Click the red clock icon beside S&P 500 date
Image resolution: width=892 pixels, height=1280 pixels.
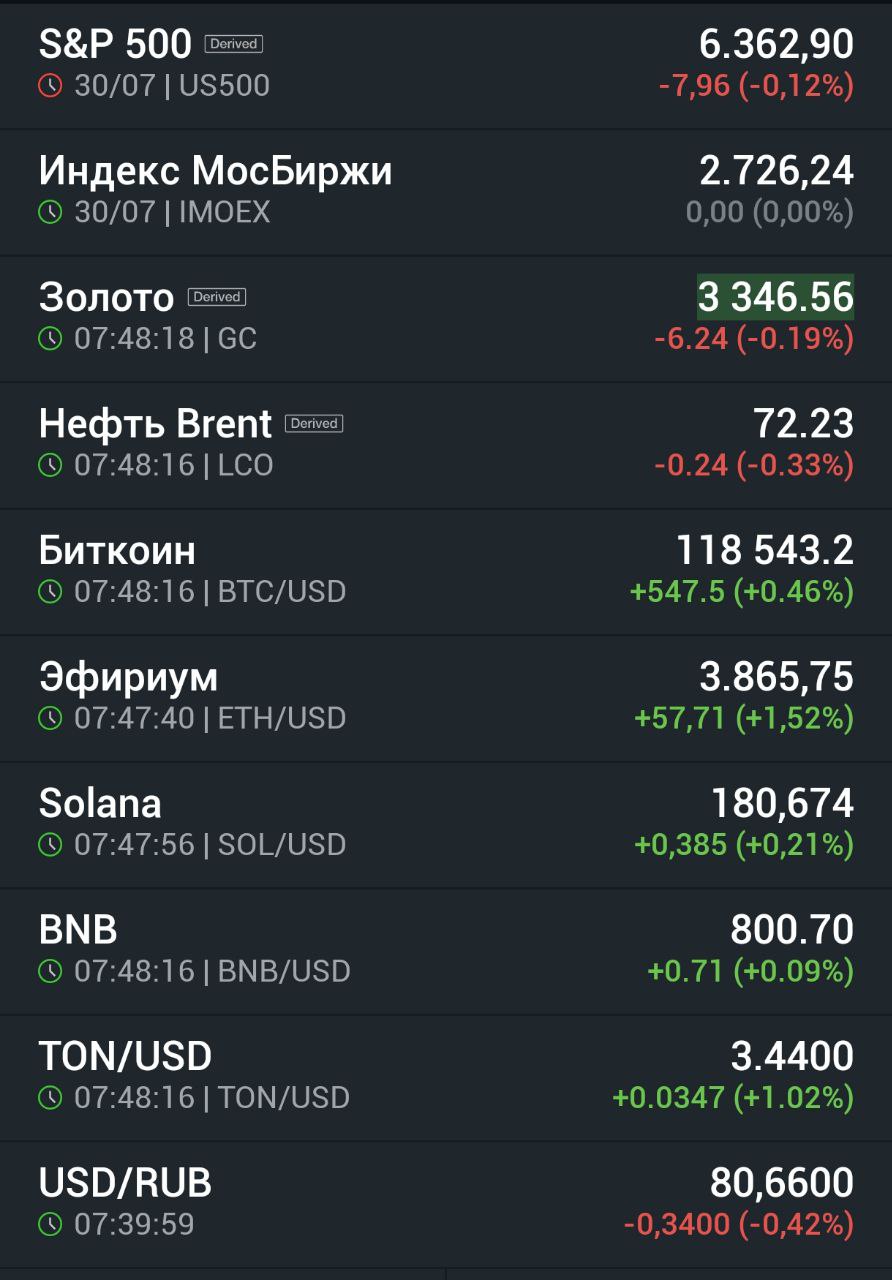point(50,86)
